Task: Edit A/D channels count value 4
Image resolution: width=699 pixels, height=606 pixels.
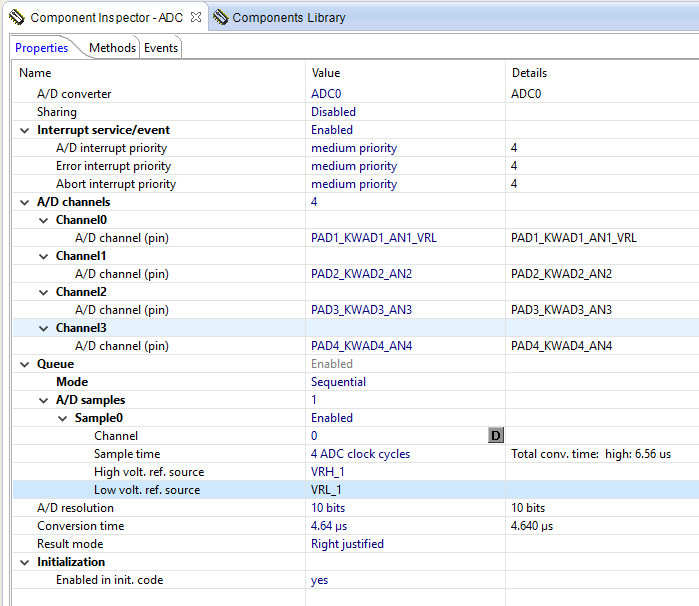Action: [314, 202]
